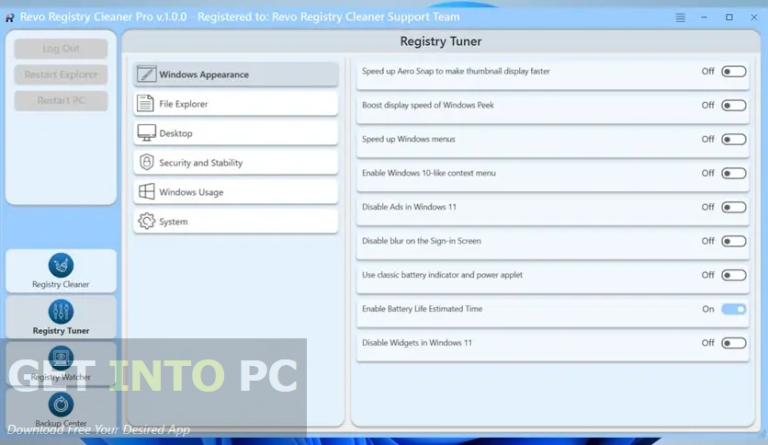Select the Desktop monitor icon
The image size is (768, 445).
tap(146, 133)
